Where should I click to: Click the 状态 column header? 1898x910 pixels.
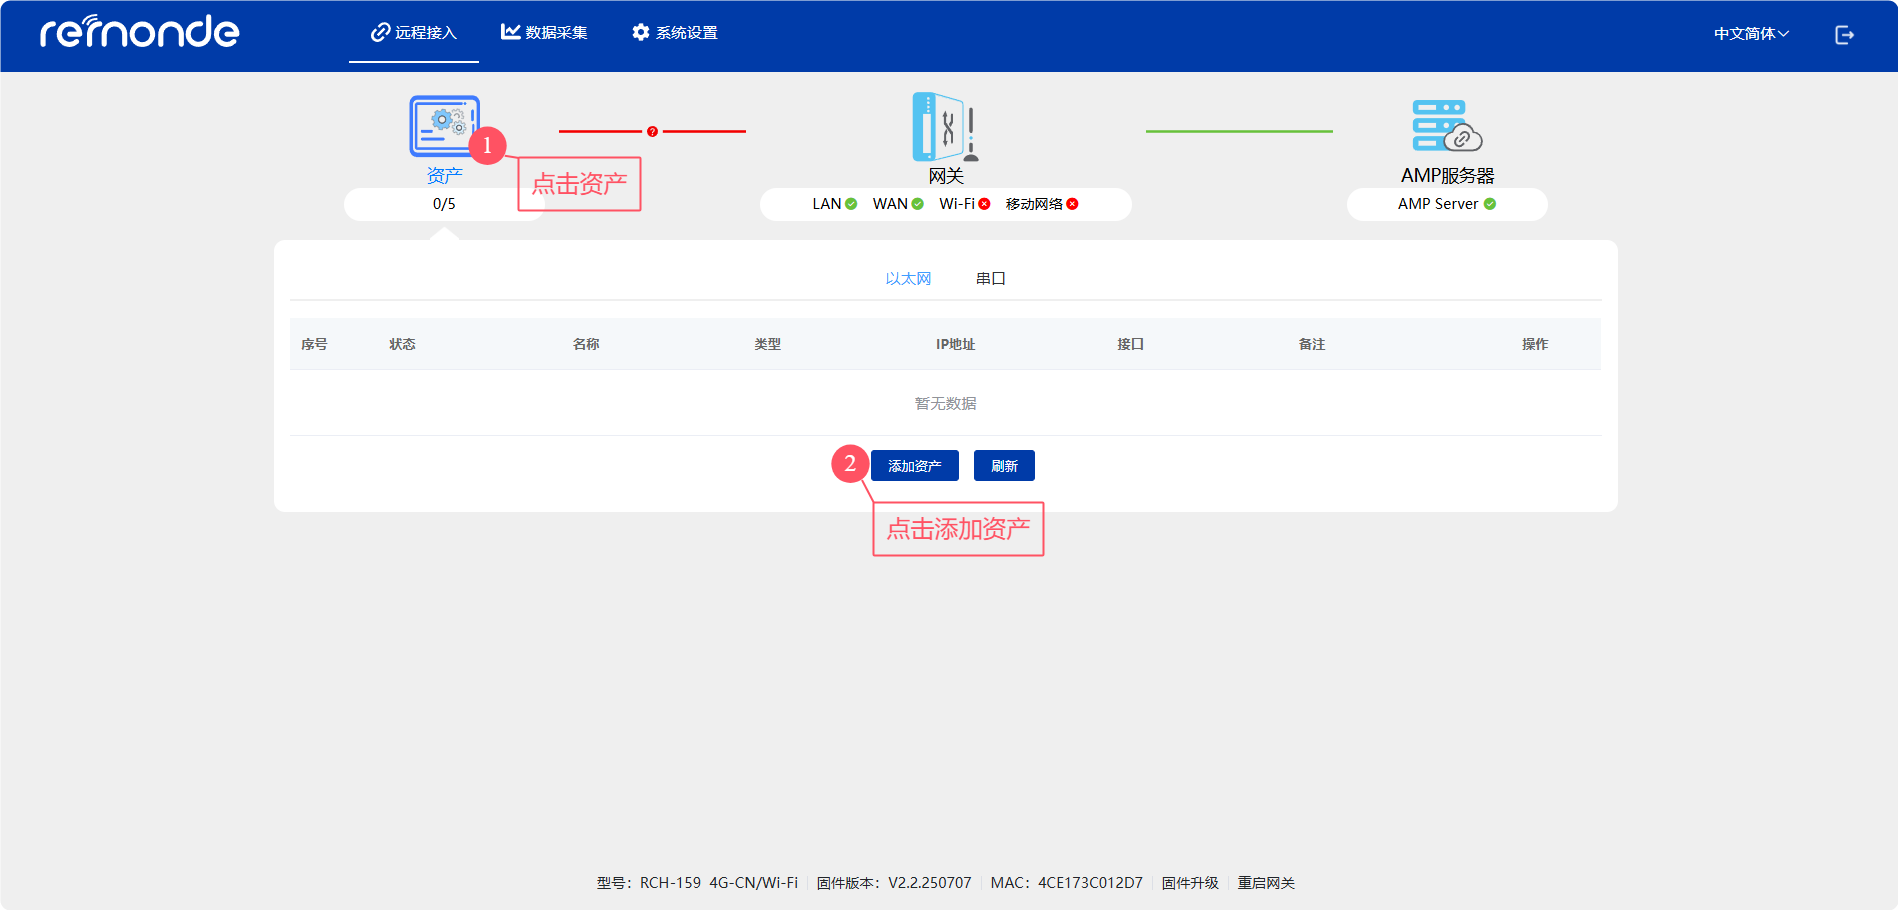pos(402,344)
